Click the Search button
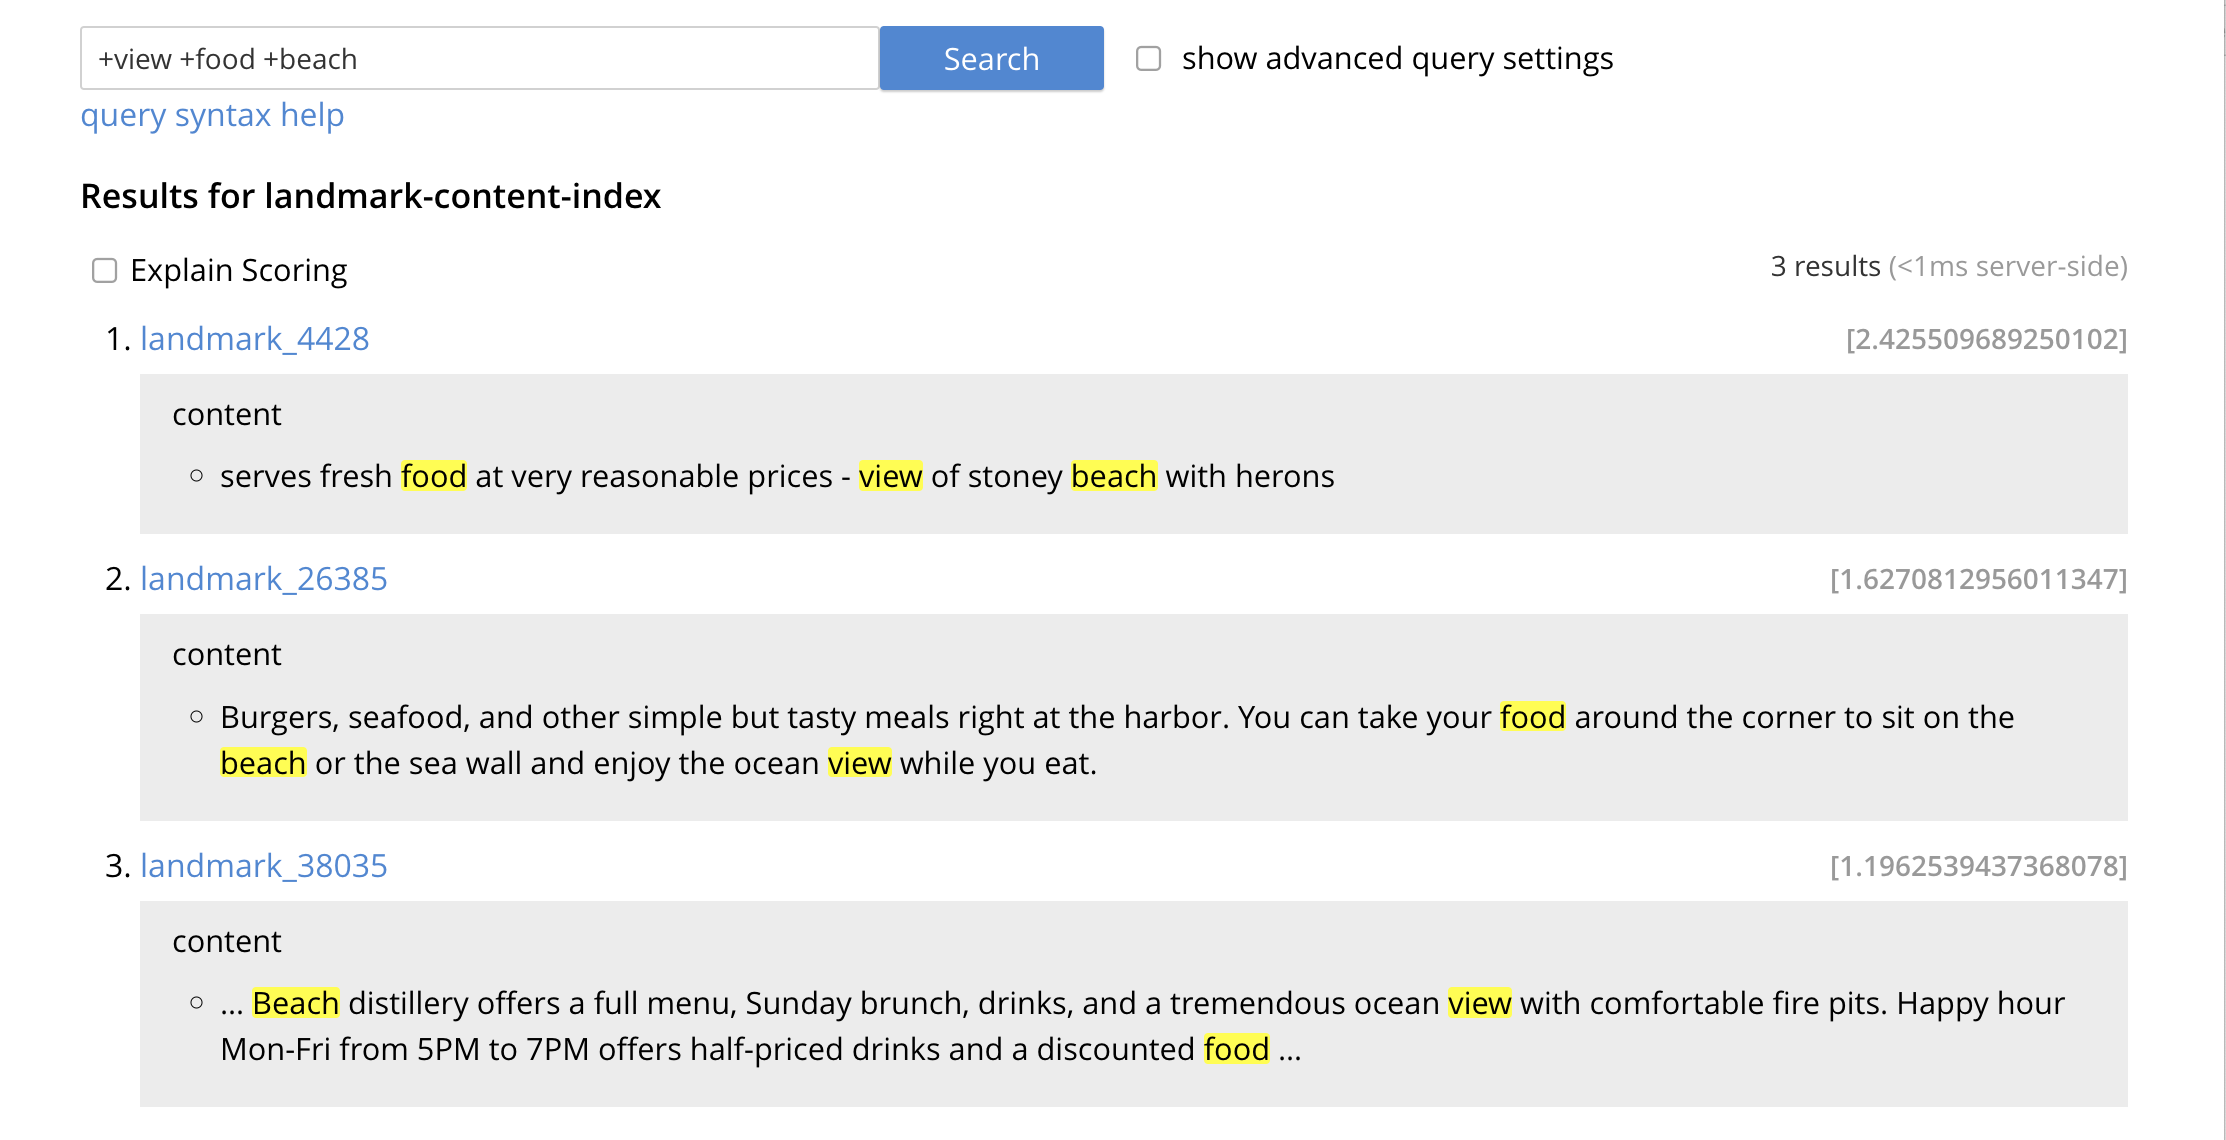This screenshot has height=1140, width=2226. coord(993,57)
